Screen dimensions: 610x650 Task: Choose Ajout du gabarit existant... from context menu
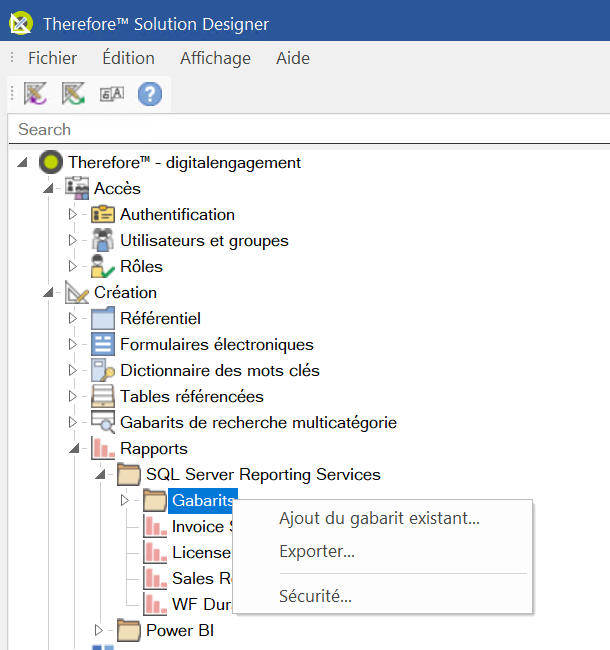383,518
